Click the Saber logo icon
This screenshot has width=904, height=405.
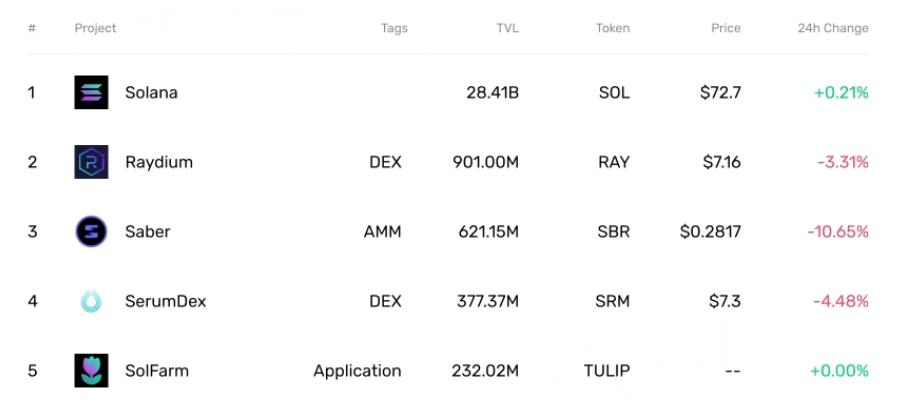click(x=91, y=232)
